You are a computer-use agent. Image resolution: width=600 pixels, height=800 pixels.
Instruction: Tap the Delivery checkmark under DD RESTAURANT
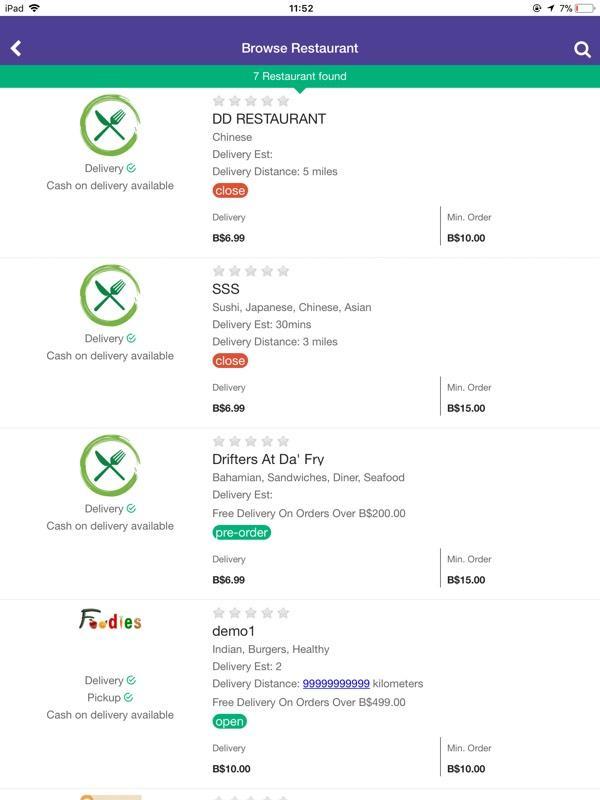click(131, 168)
